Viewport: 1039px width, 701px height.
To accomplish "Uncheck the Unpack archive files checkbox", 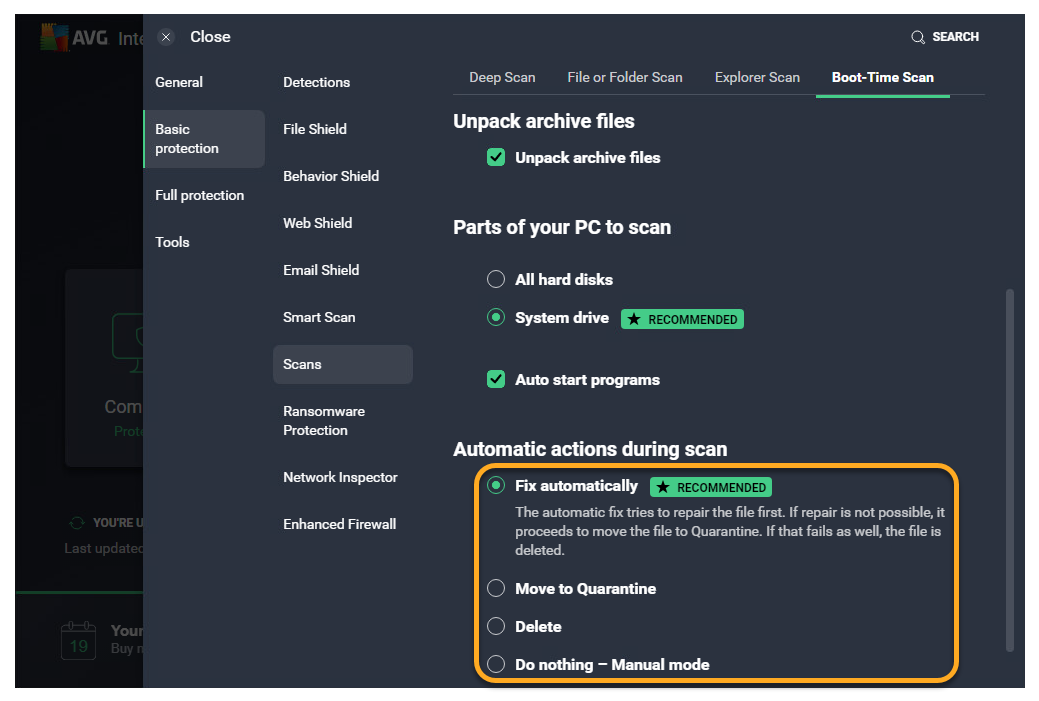I will [496, 157].
